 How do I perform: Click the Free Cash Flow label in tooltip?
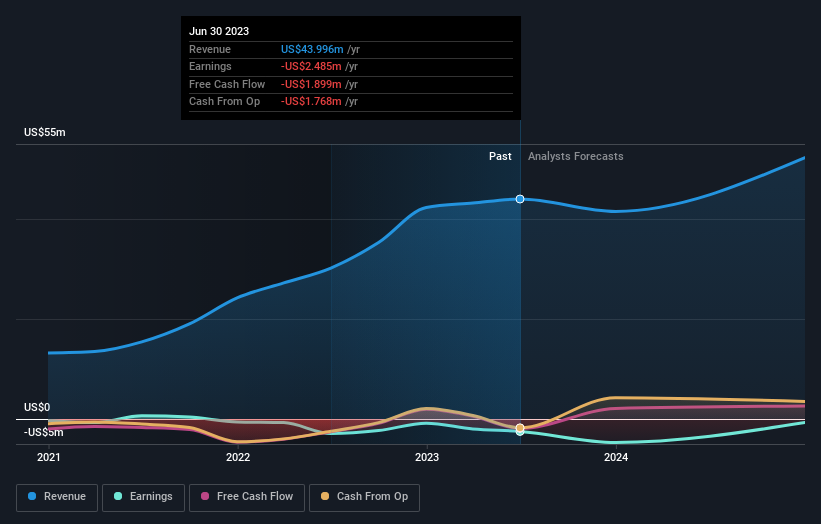227,84
